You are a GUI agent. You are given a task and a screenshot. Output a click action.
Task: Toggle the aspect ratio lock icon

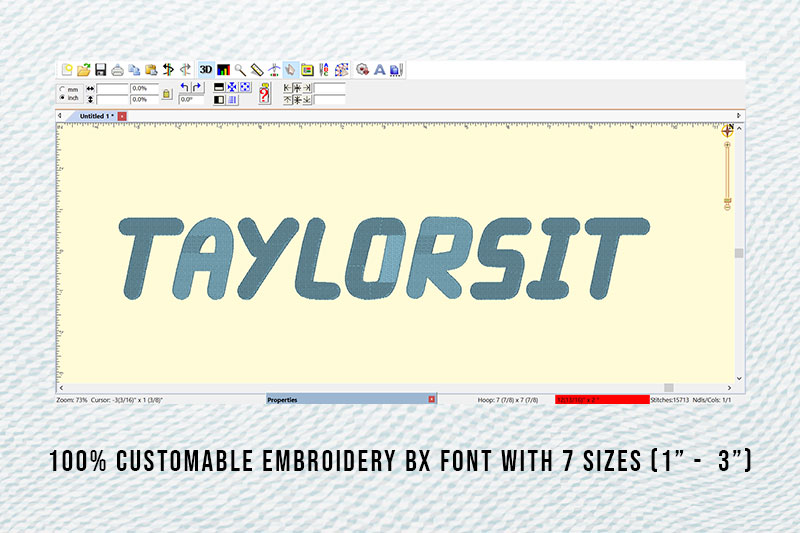click(x=166, y=94)
